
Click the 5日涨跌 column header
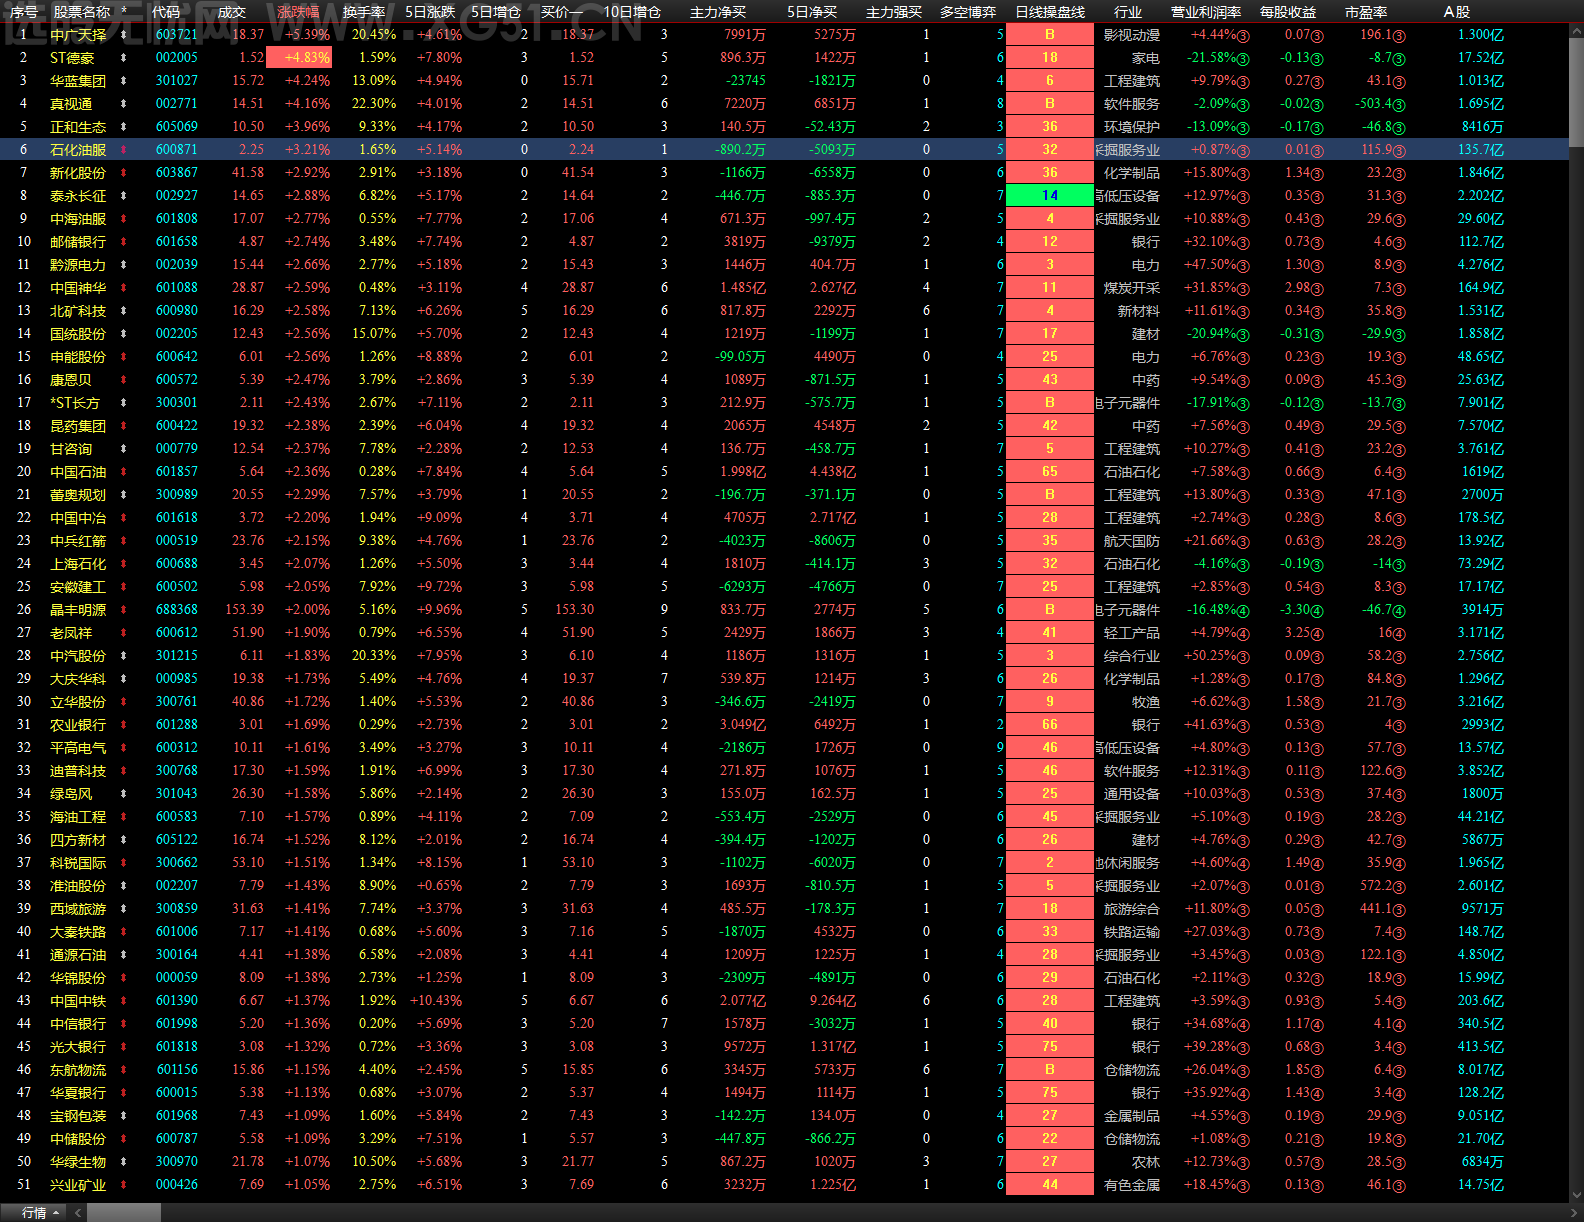tap(430, 12)
